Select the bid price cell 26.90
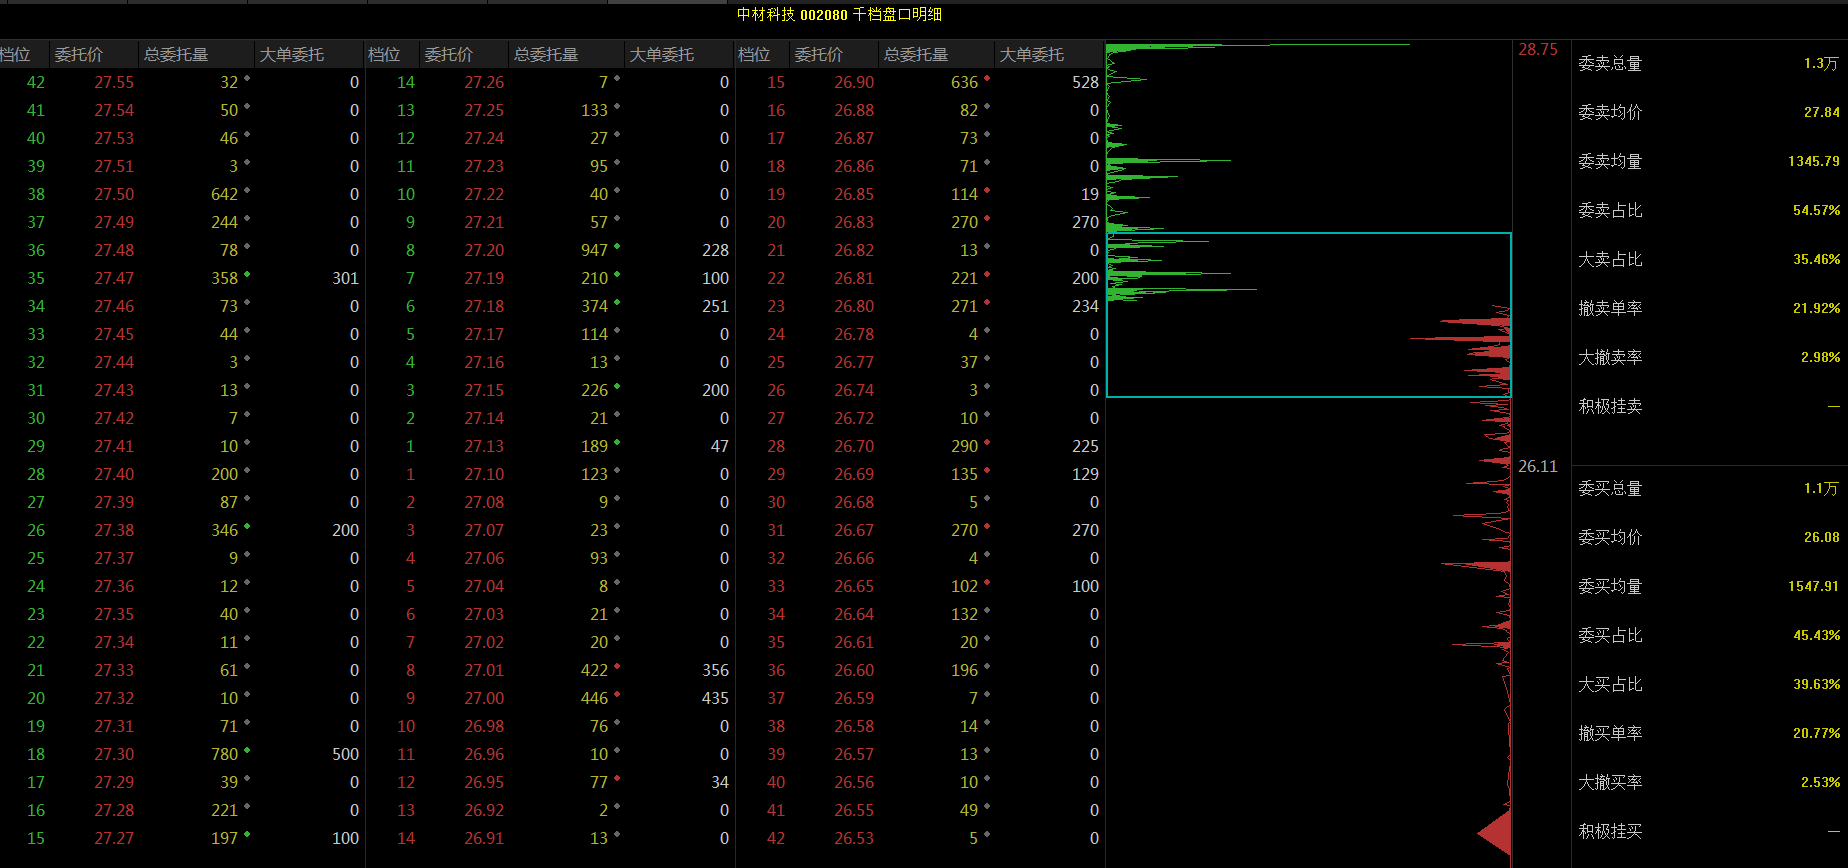This screenshot has height=868, width=1848. (854, 82)
